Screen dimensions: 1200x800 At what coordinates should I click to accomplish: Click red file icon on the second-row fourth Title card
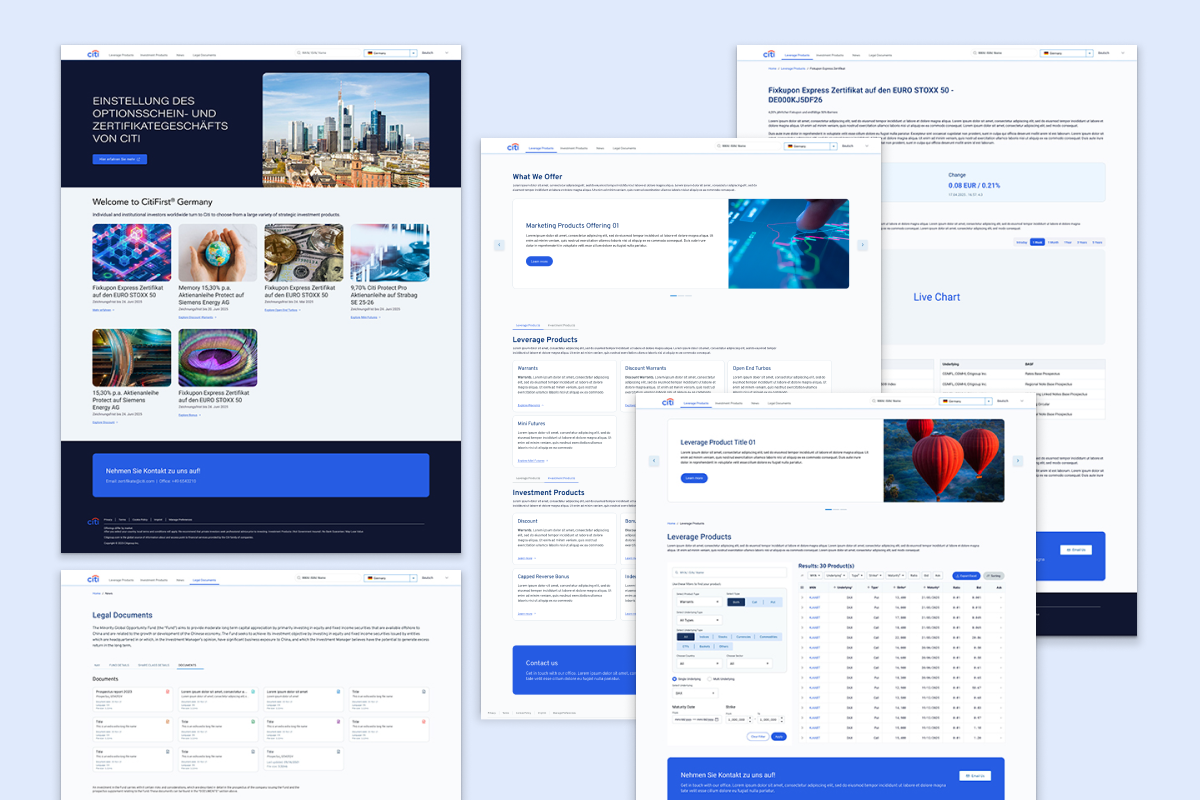pos(424,722)
